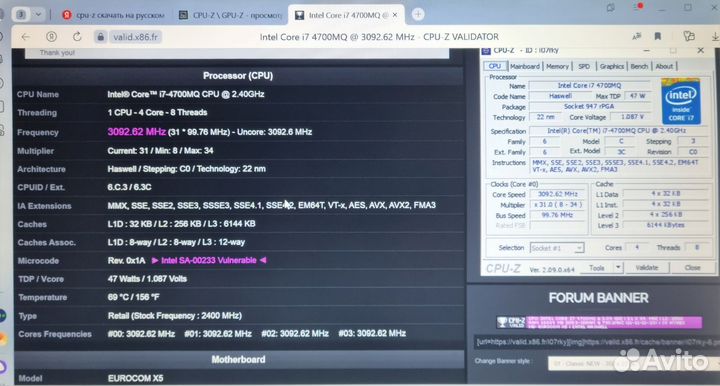Viewport: 720px width, 386px height.
Task: Open the downloads arrow icon
Action: (715, 37)
